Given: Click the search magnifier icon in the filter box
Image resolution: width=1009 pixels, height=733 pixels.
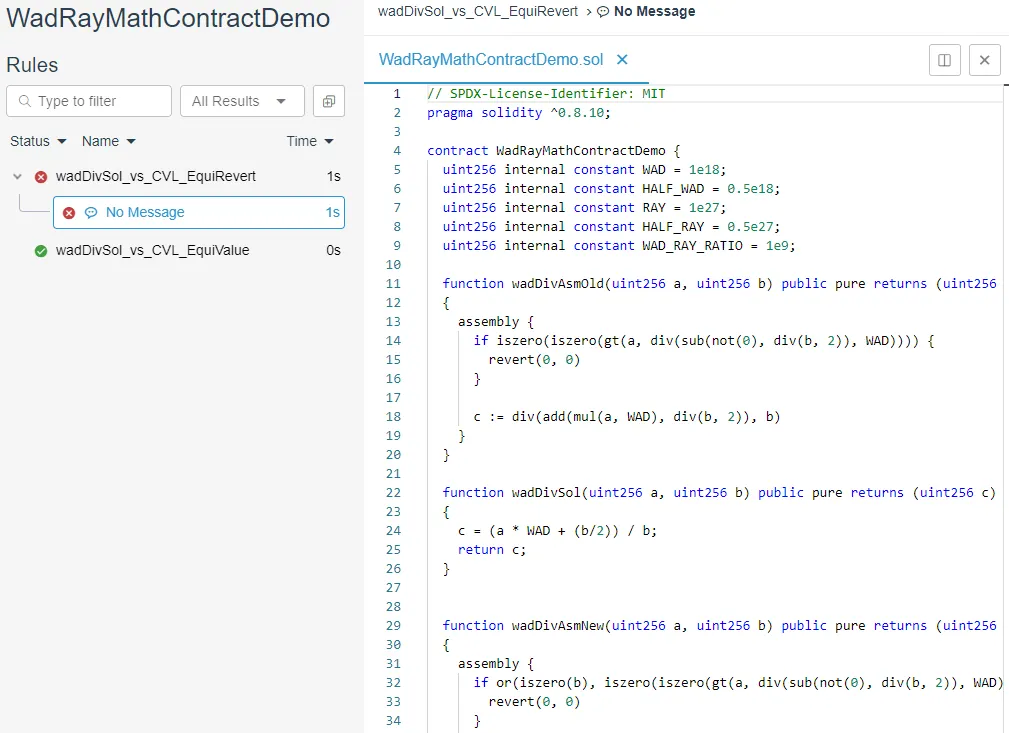Looking at the screenshot, I should [24, 101].
